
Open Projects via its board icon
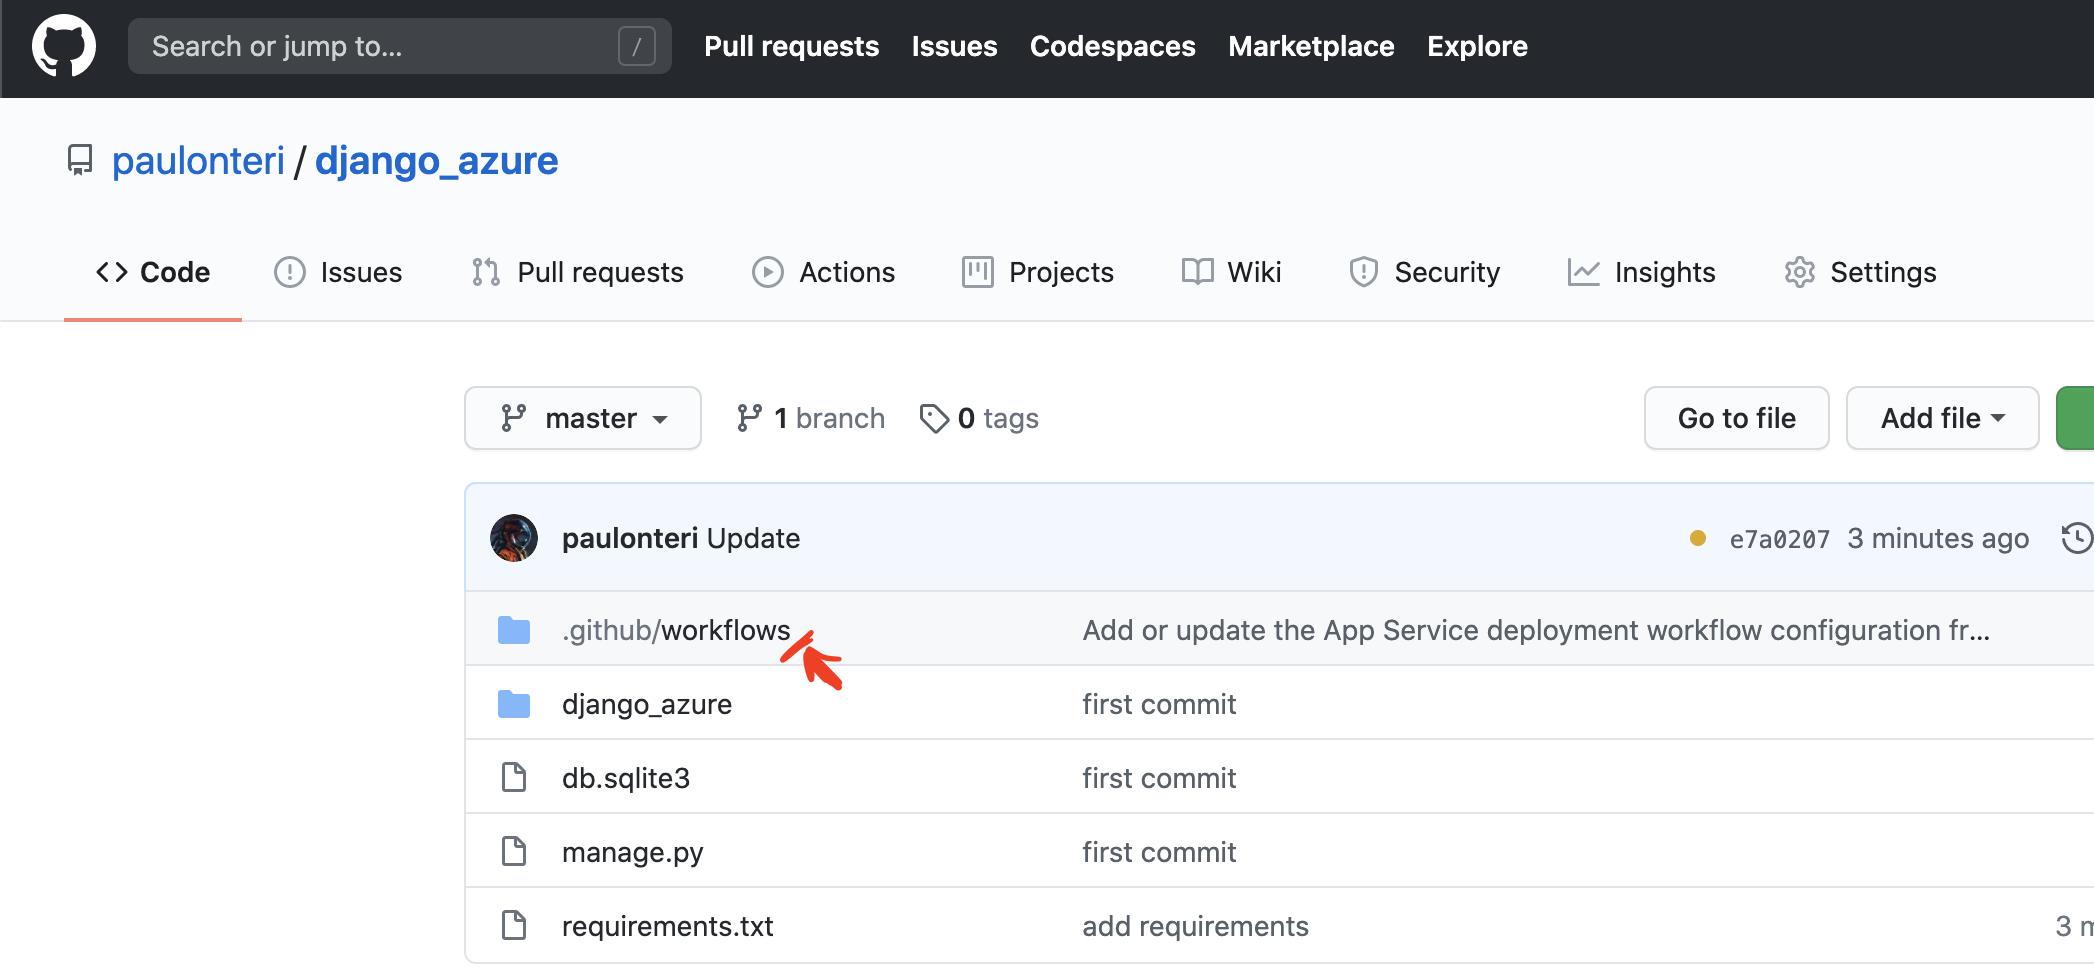click(x=976, y=271)
